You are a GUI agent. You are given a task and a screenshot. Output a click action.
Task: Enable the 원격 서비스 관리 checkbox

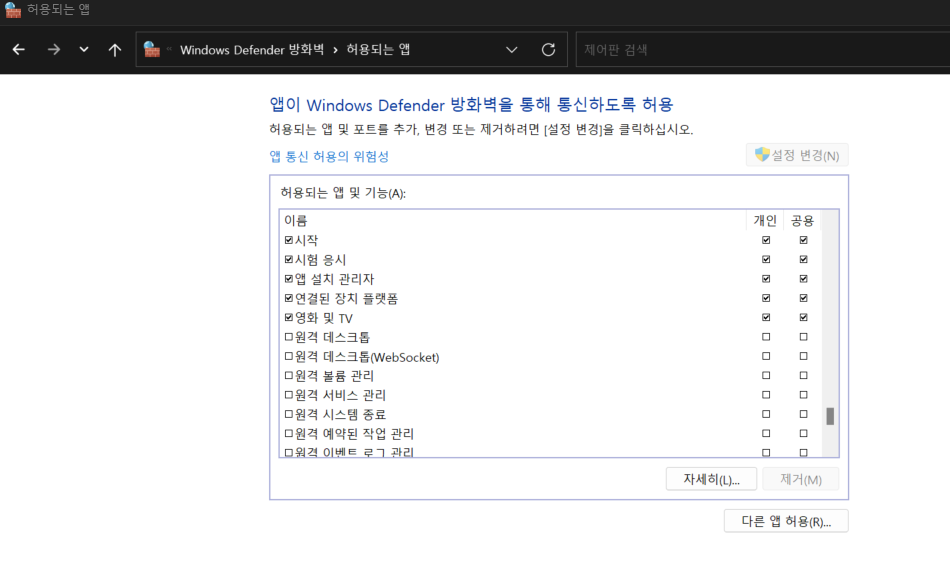click(288, 395)
